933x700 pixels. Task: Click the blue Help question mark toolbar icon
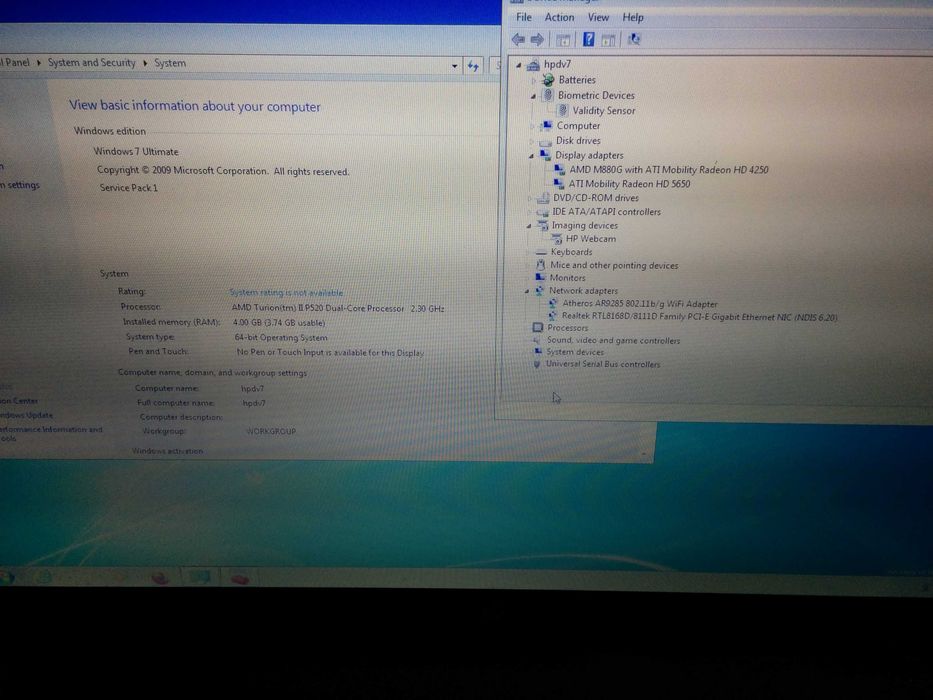point(588,39)
